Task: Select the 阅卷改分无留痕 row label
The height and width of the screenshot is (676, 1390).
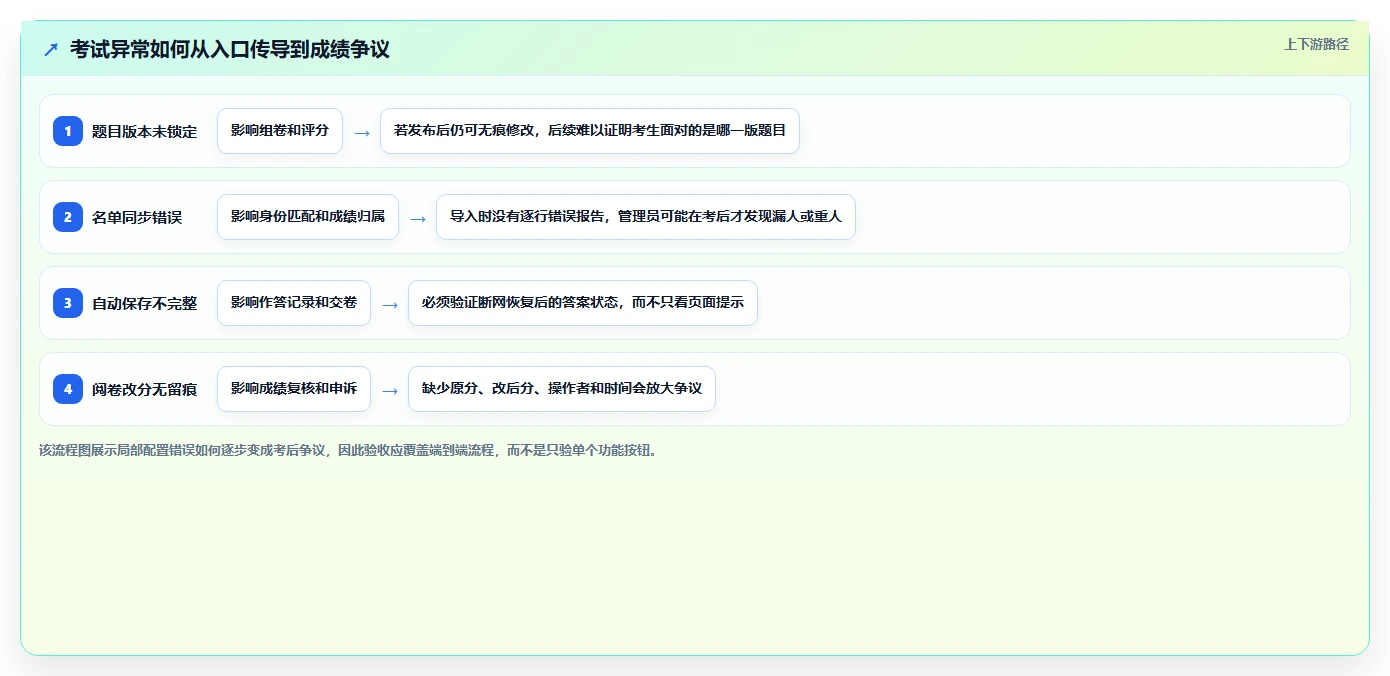Action: [x=144, y=389]
